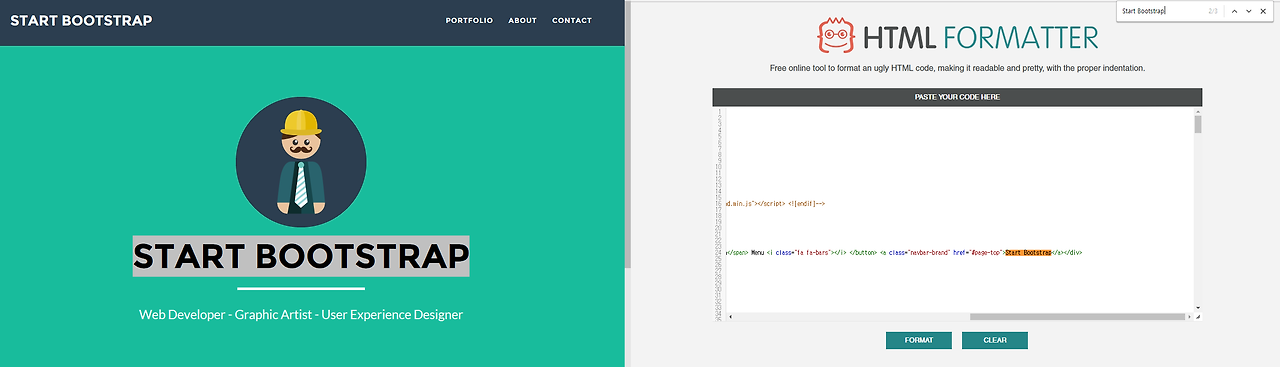Click the Web Developer - Graphic Artist subtitle
Image resolution: width=1280 pixels, height=367 pixels.
[x=301, y=314]
